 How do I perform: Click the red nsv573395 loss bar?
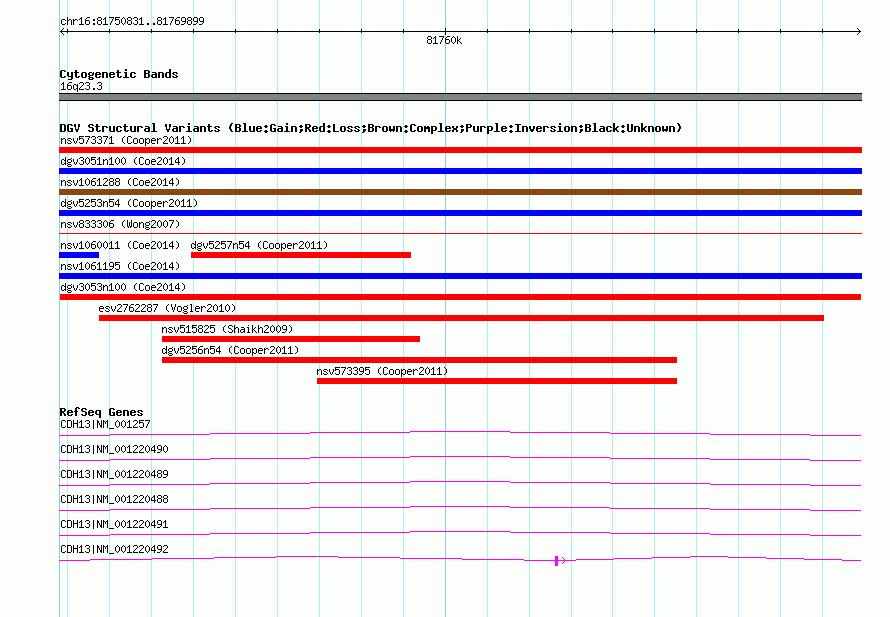click(497, 381)
